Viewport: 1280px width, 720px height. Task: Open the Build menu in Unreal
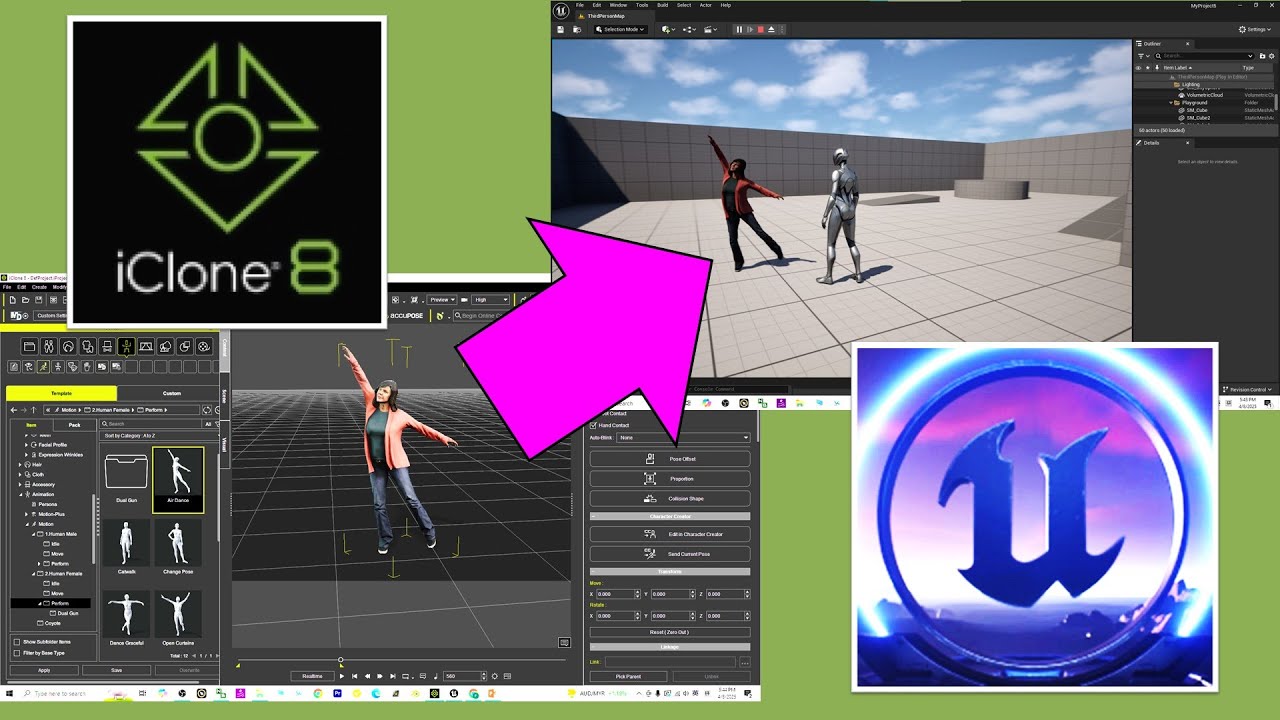662,5
